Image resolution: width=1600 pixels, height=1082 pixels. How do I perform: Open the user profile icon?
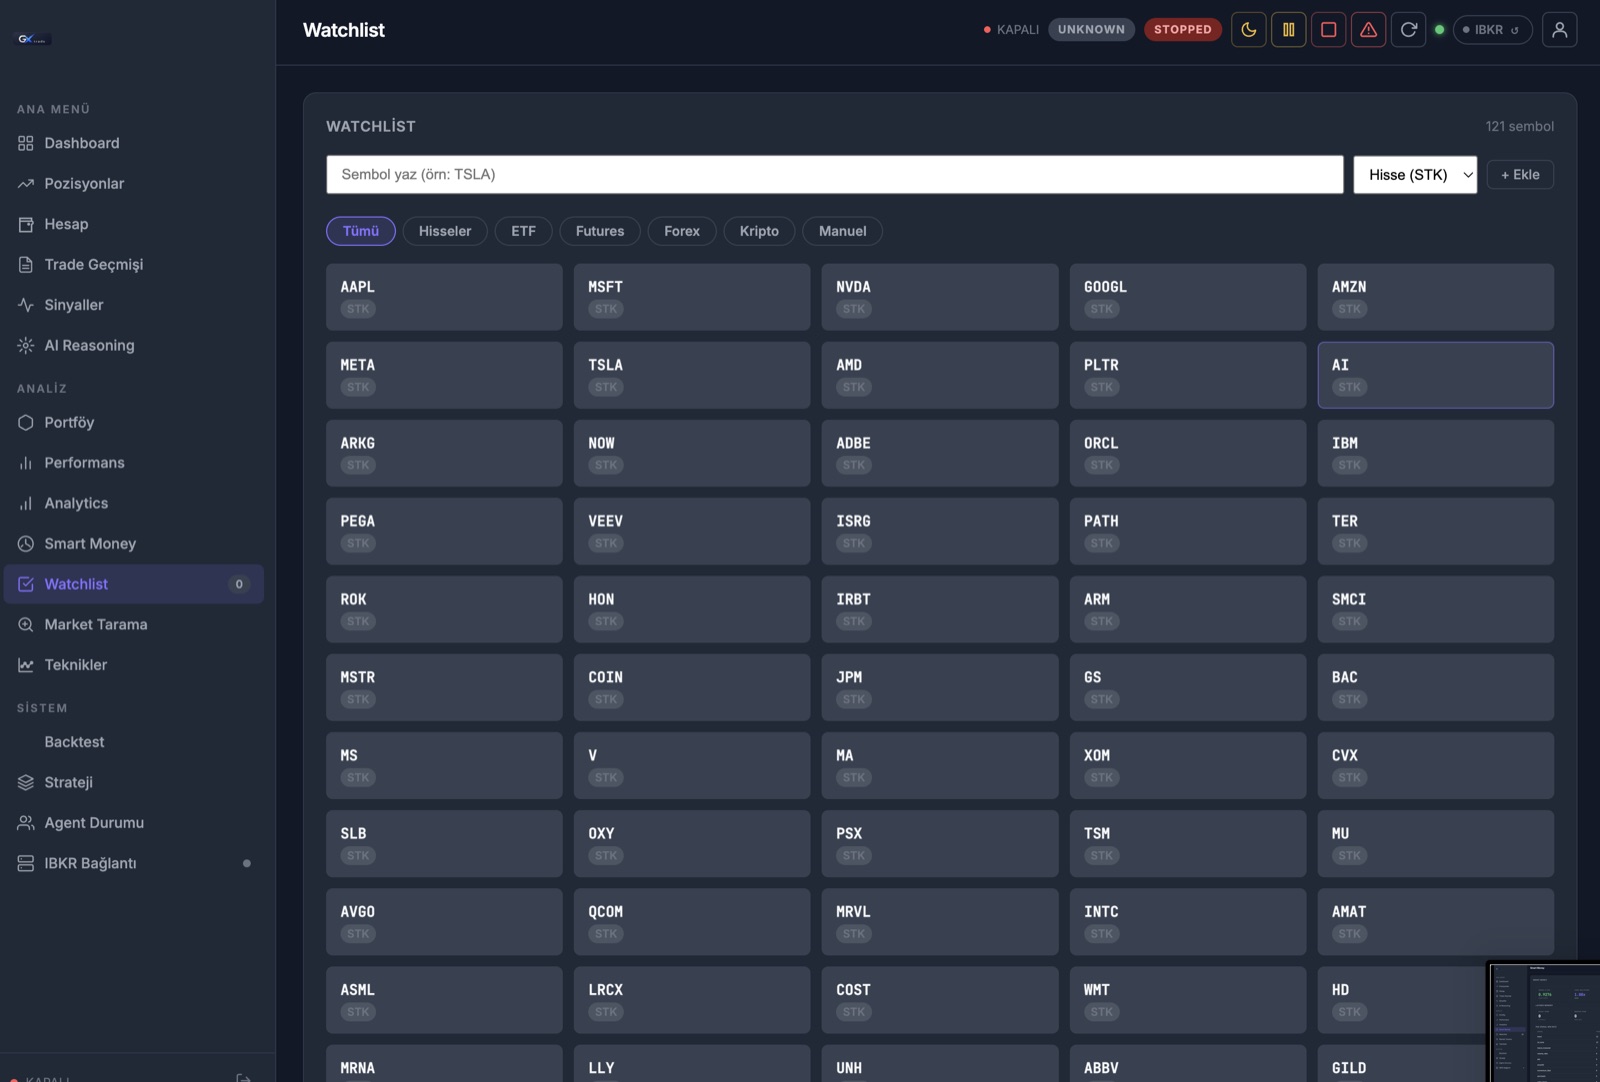tap(1559, 30)
